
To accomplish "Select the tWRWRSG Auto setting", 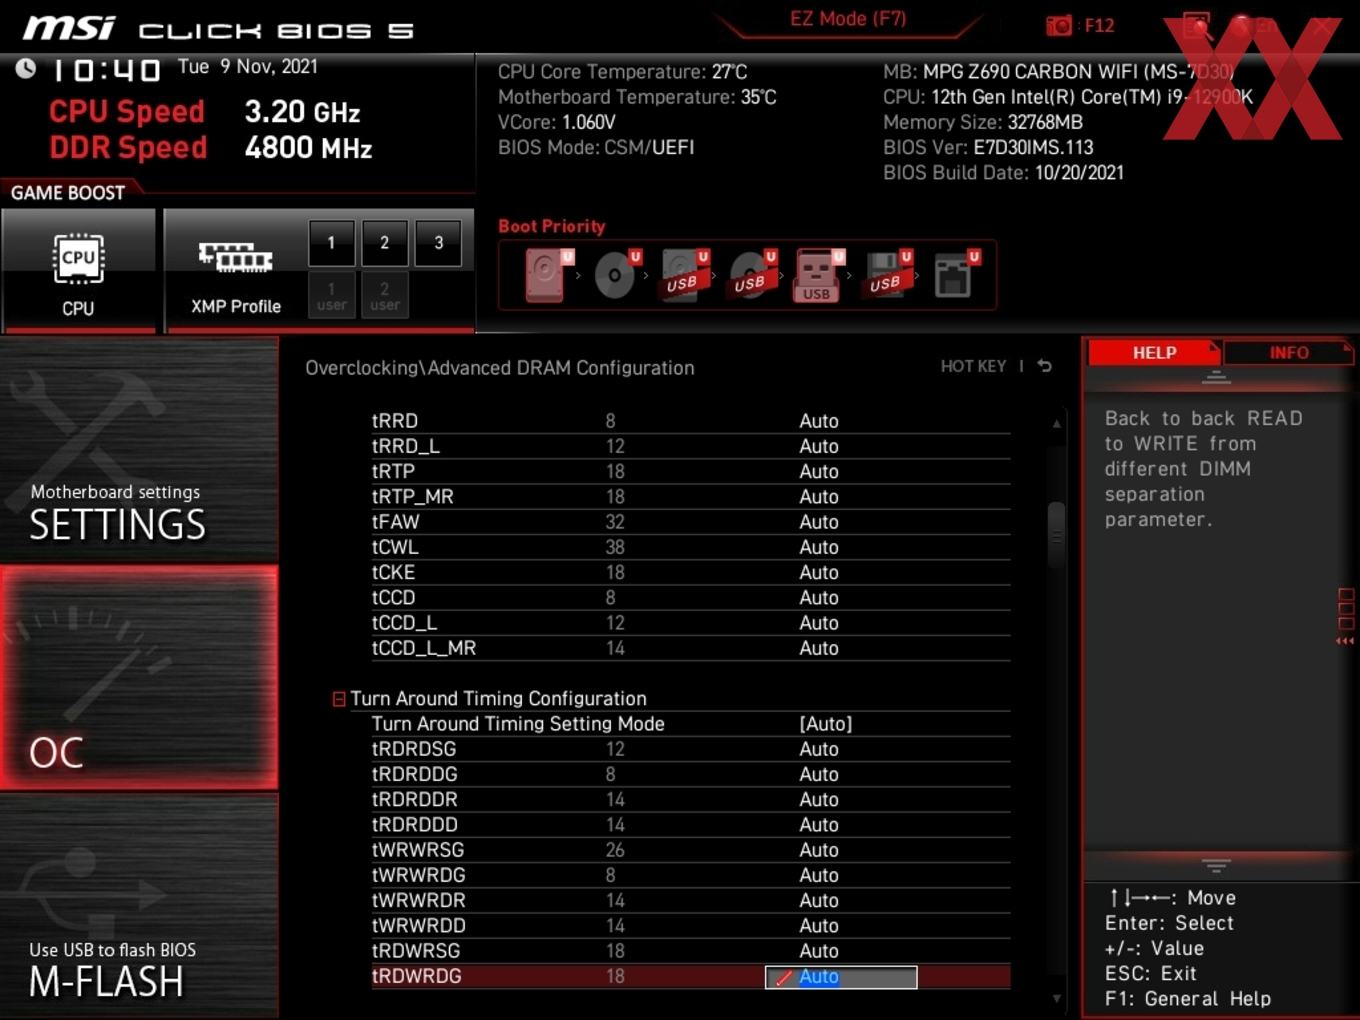I will point(819,850).
